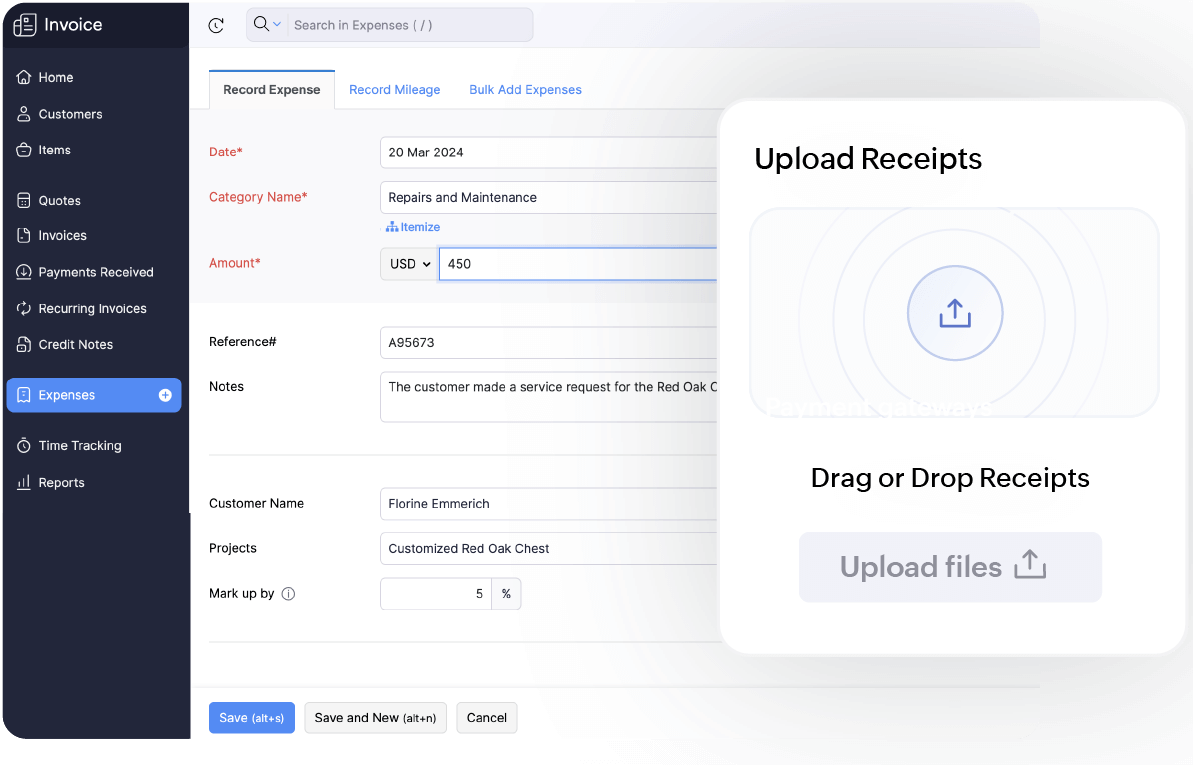Open Time Tracking
Image resolution: width=1193 pixels, height=765 pixels.
pyautogui.click(x=79, y=445)
